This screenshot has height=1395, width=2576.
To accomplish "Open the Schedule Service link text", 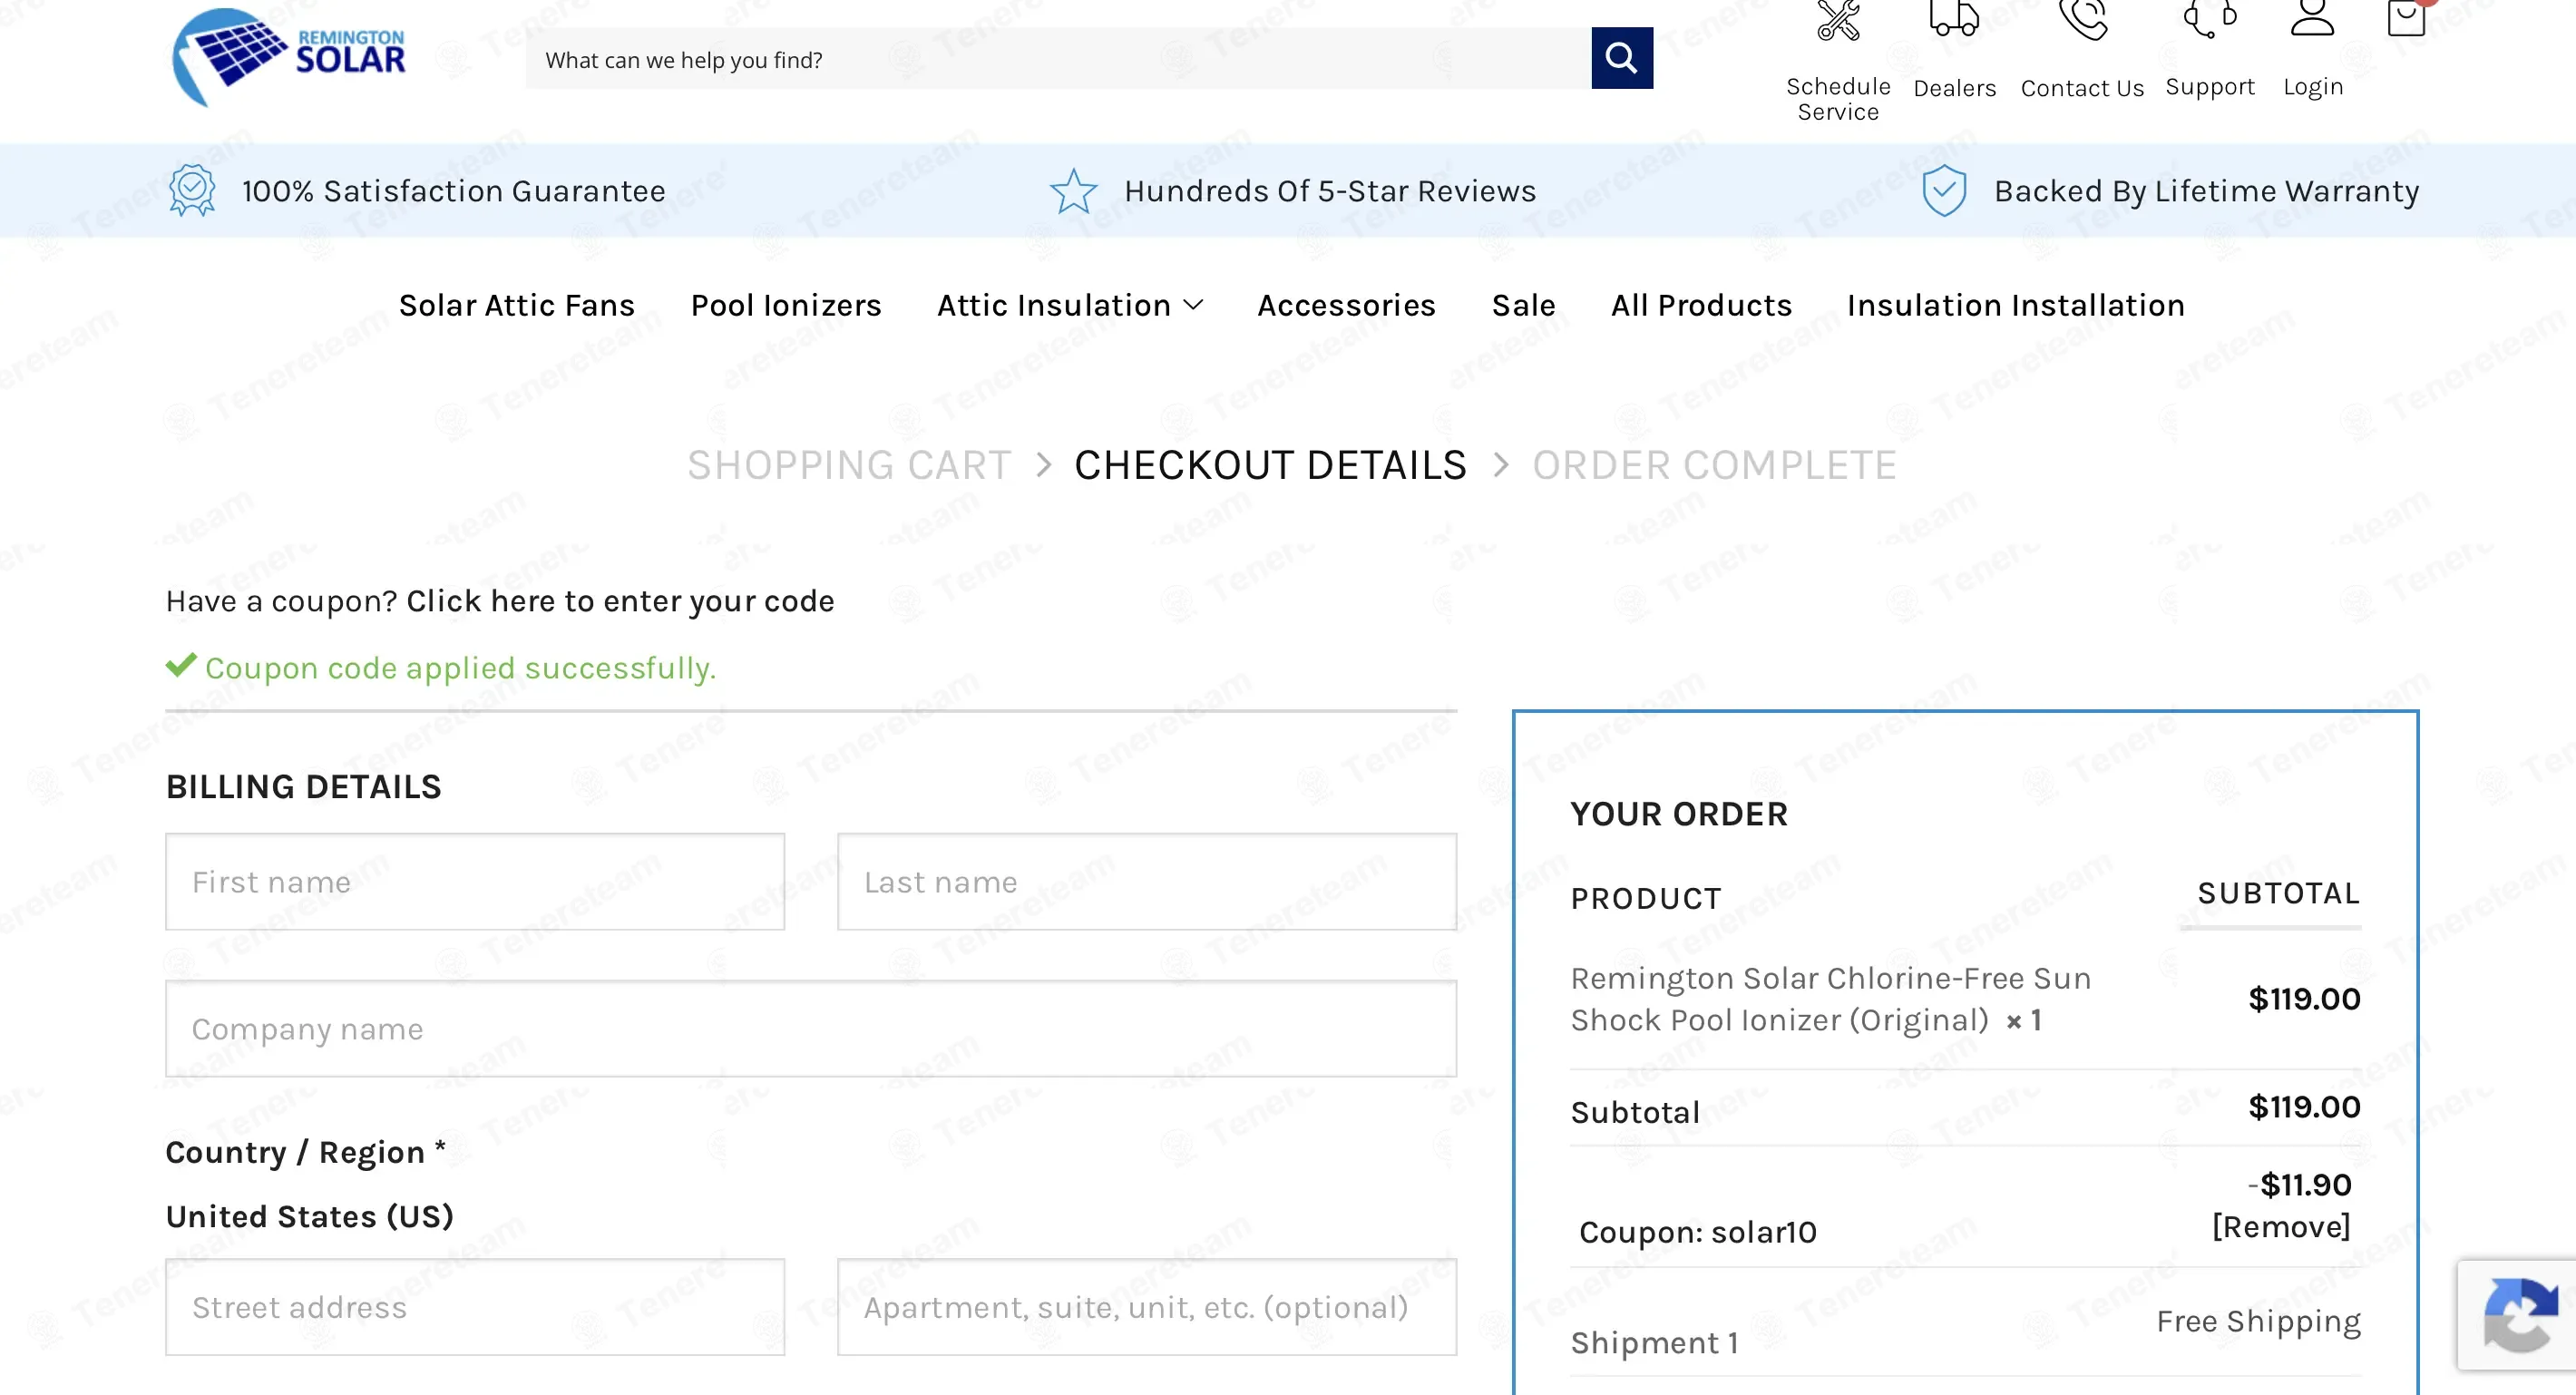I will (x=1838, y=99).
